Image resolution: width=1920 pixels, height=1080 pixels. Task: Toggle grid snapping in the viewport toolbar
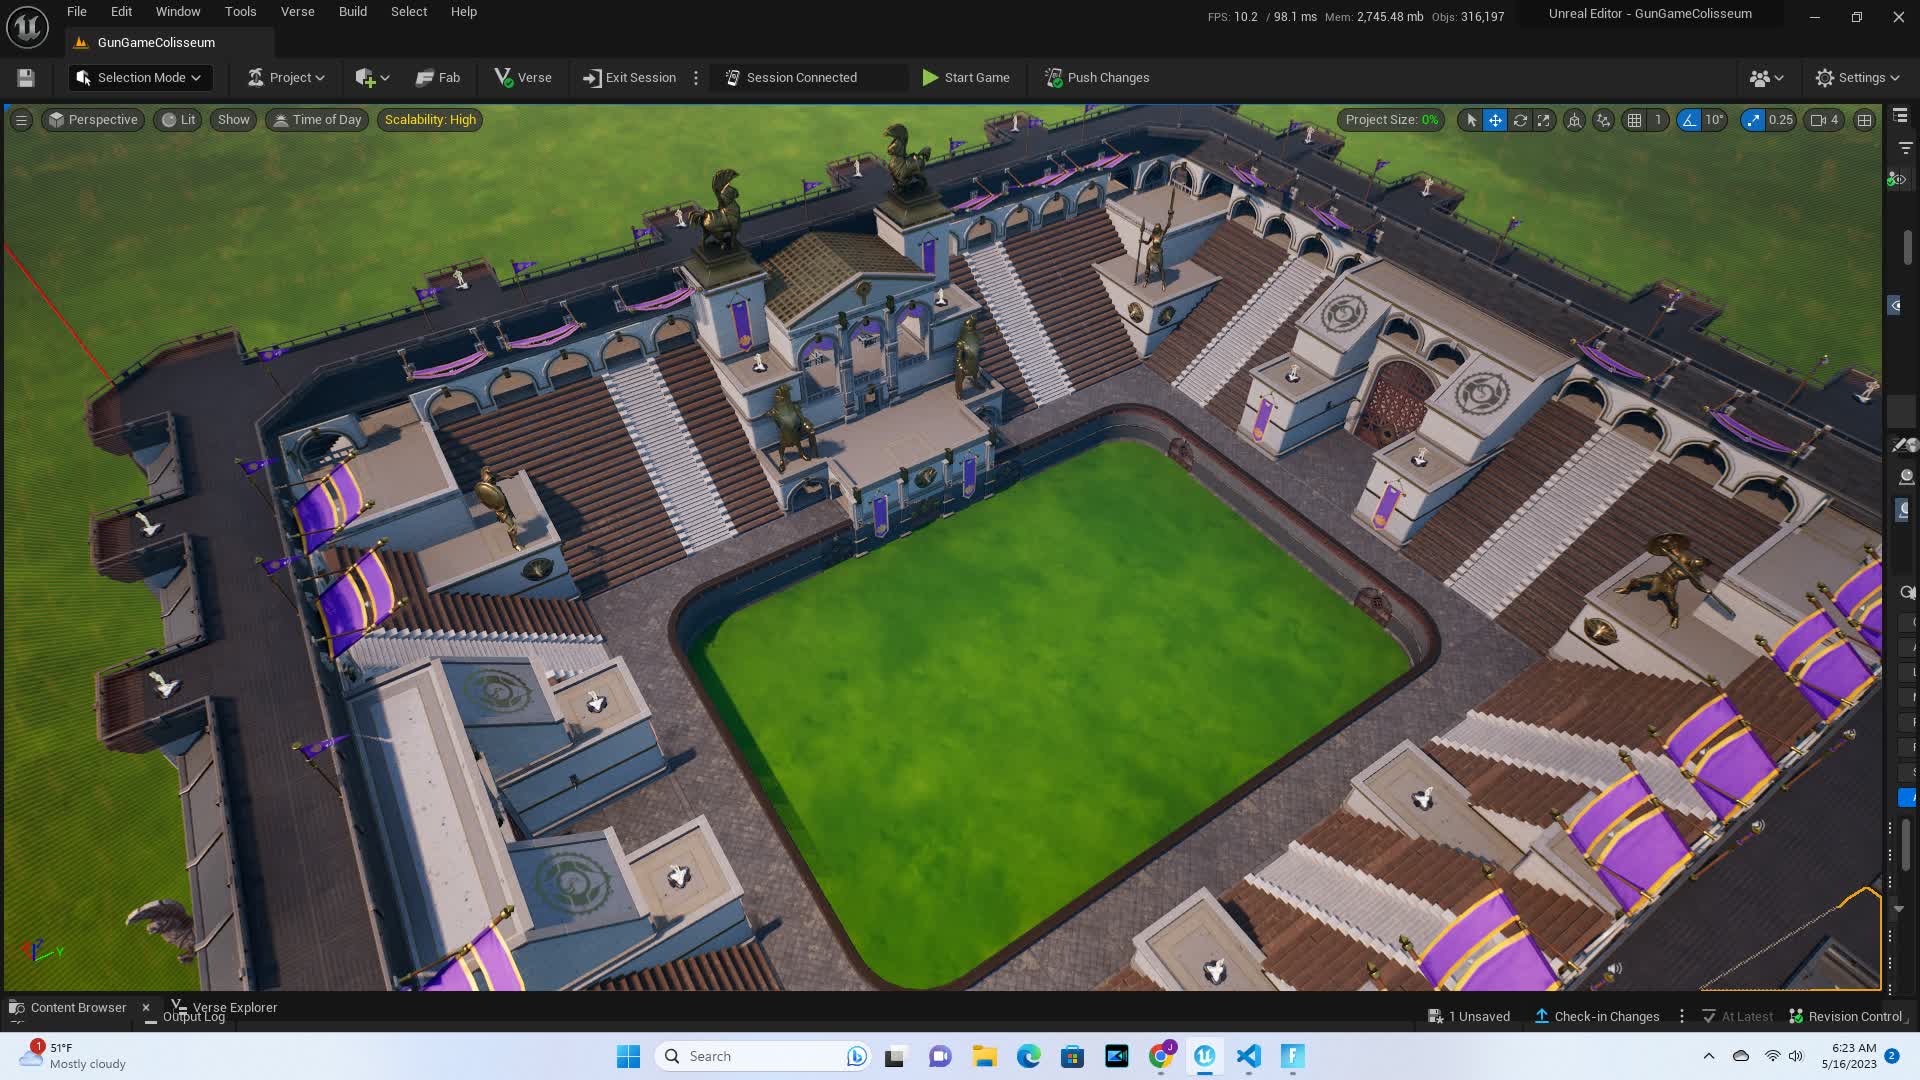click(1636, 120)
